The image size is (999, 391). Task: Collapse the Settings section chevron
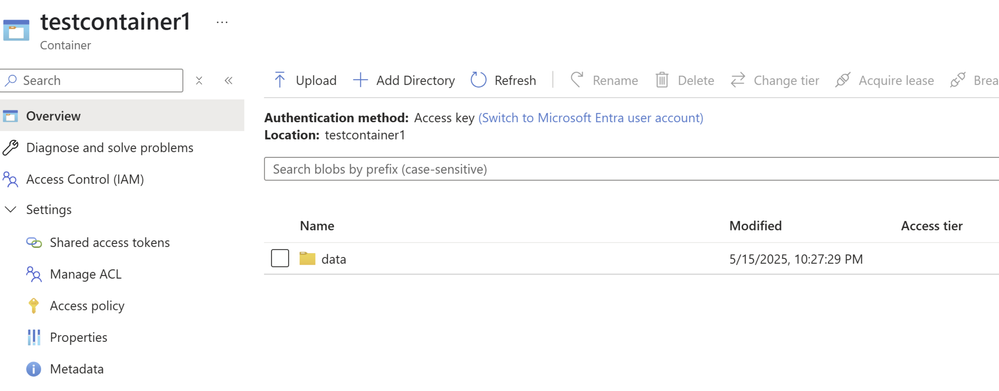(x=10, y=210)
